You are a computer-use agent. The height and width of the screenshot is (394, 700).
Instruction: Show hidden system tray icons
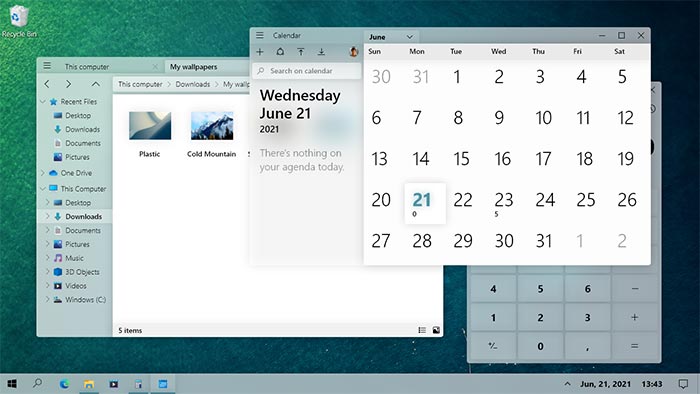click(567, 384)
